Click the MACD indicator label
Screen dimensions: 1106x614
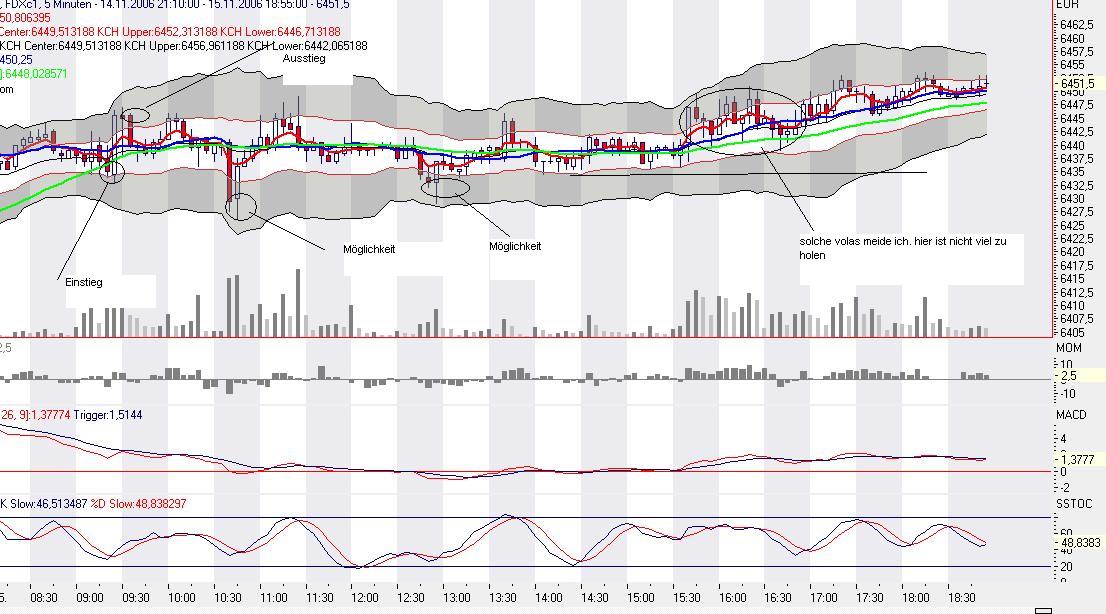[x=1071, y=415]
